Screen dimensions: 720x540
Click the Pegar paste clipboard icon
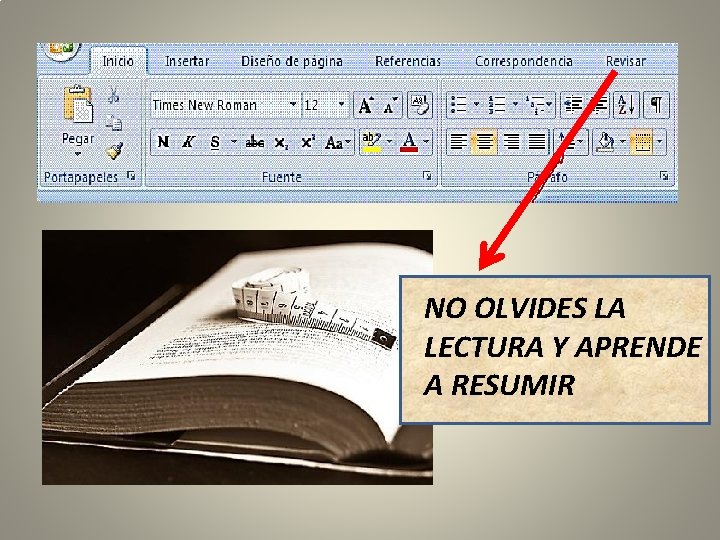click(x=78, y=104)
